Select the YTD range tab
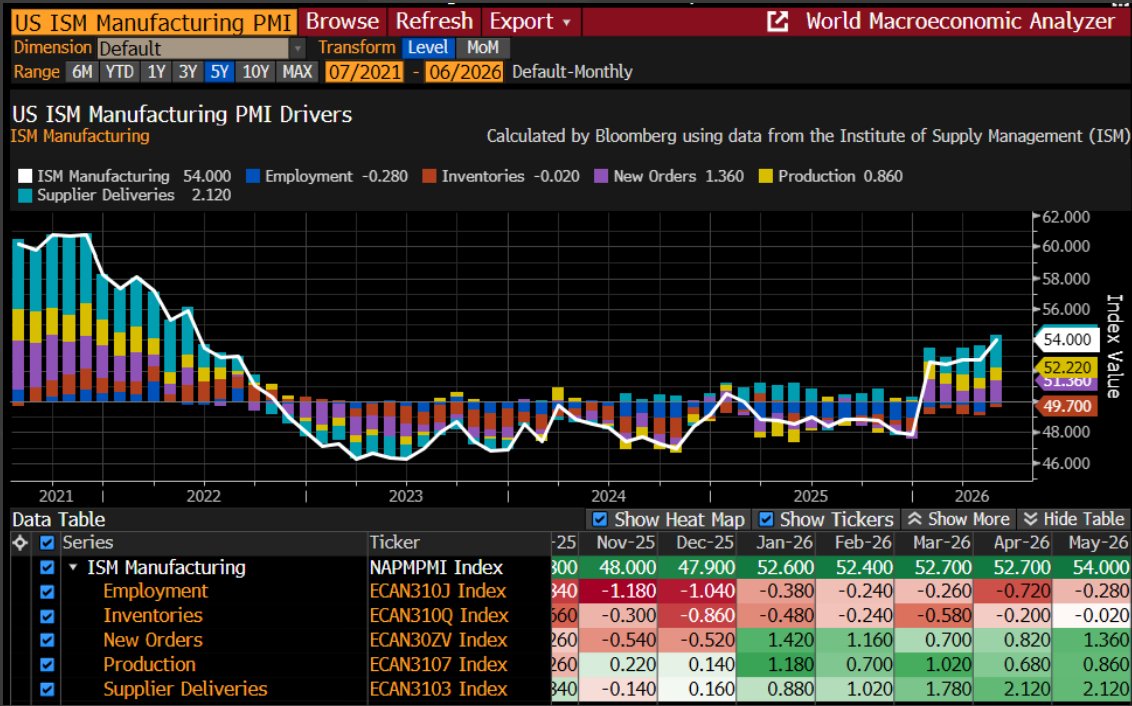The height and width of the screenshot is (706, 1132). pyautogui.click(x=119, y=71)
